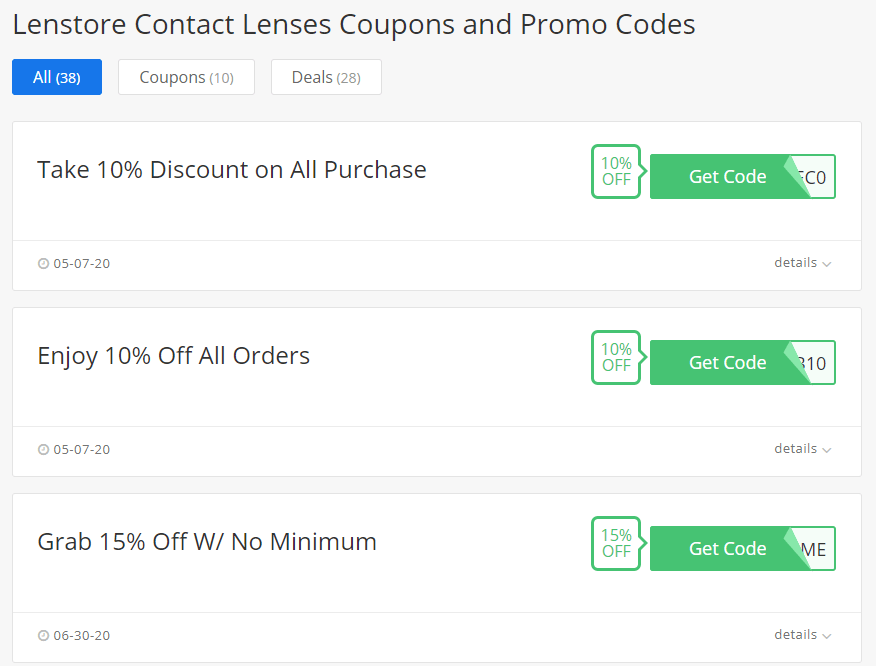Open Take 10% Discount on All Purchase title
Viewport: 876px width, 666px height.
coord(232,170)
